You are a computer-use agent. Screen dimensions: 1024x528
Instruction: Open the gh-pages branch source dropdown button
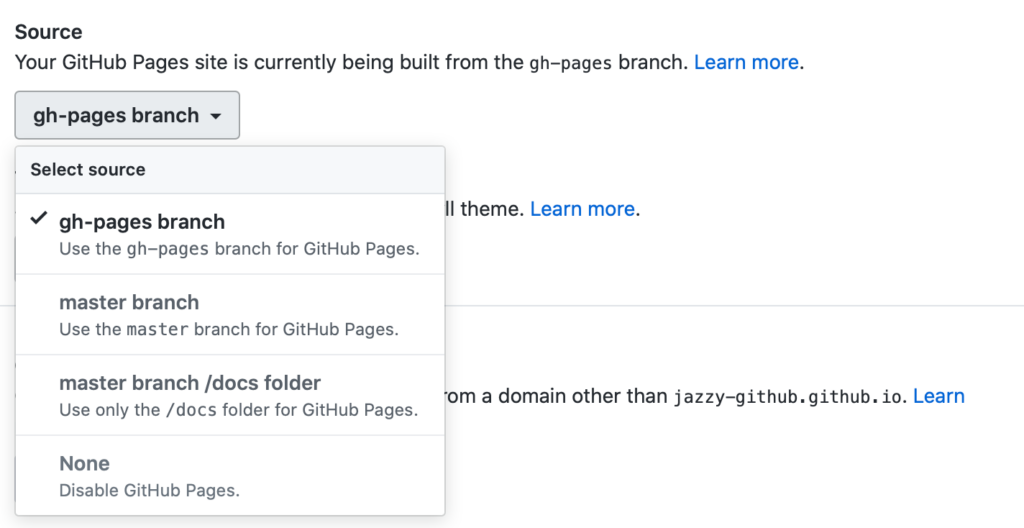coord(127,115)
